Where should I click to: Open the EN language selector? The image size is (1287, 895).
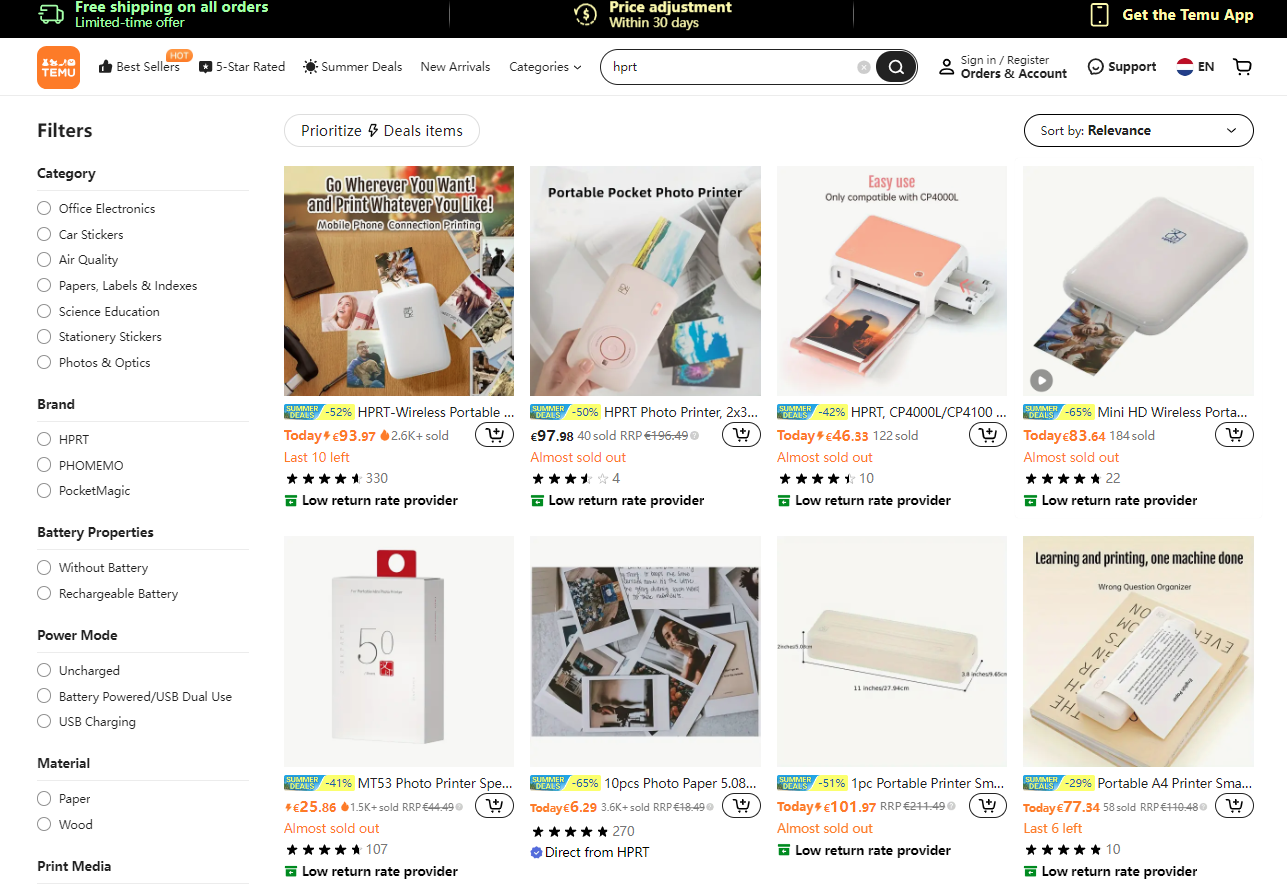click(x=1195, y=67)
